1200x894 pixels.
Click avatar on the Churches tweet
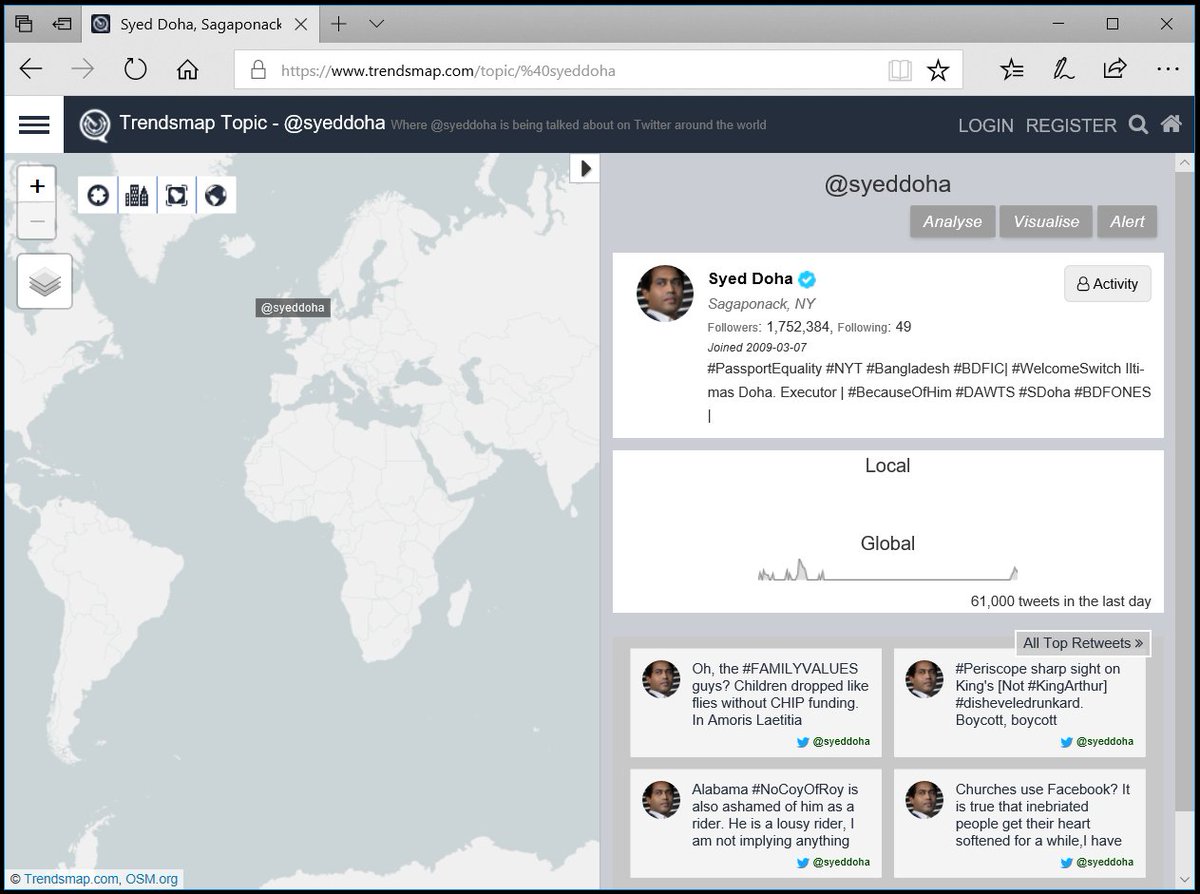click(x=925, y=800)
